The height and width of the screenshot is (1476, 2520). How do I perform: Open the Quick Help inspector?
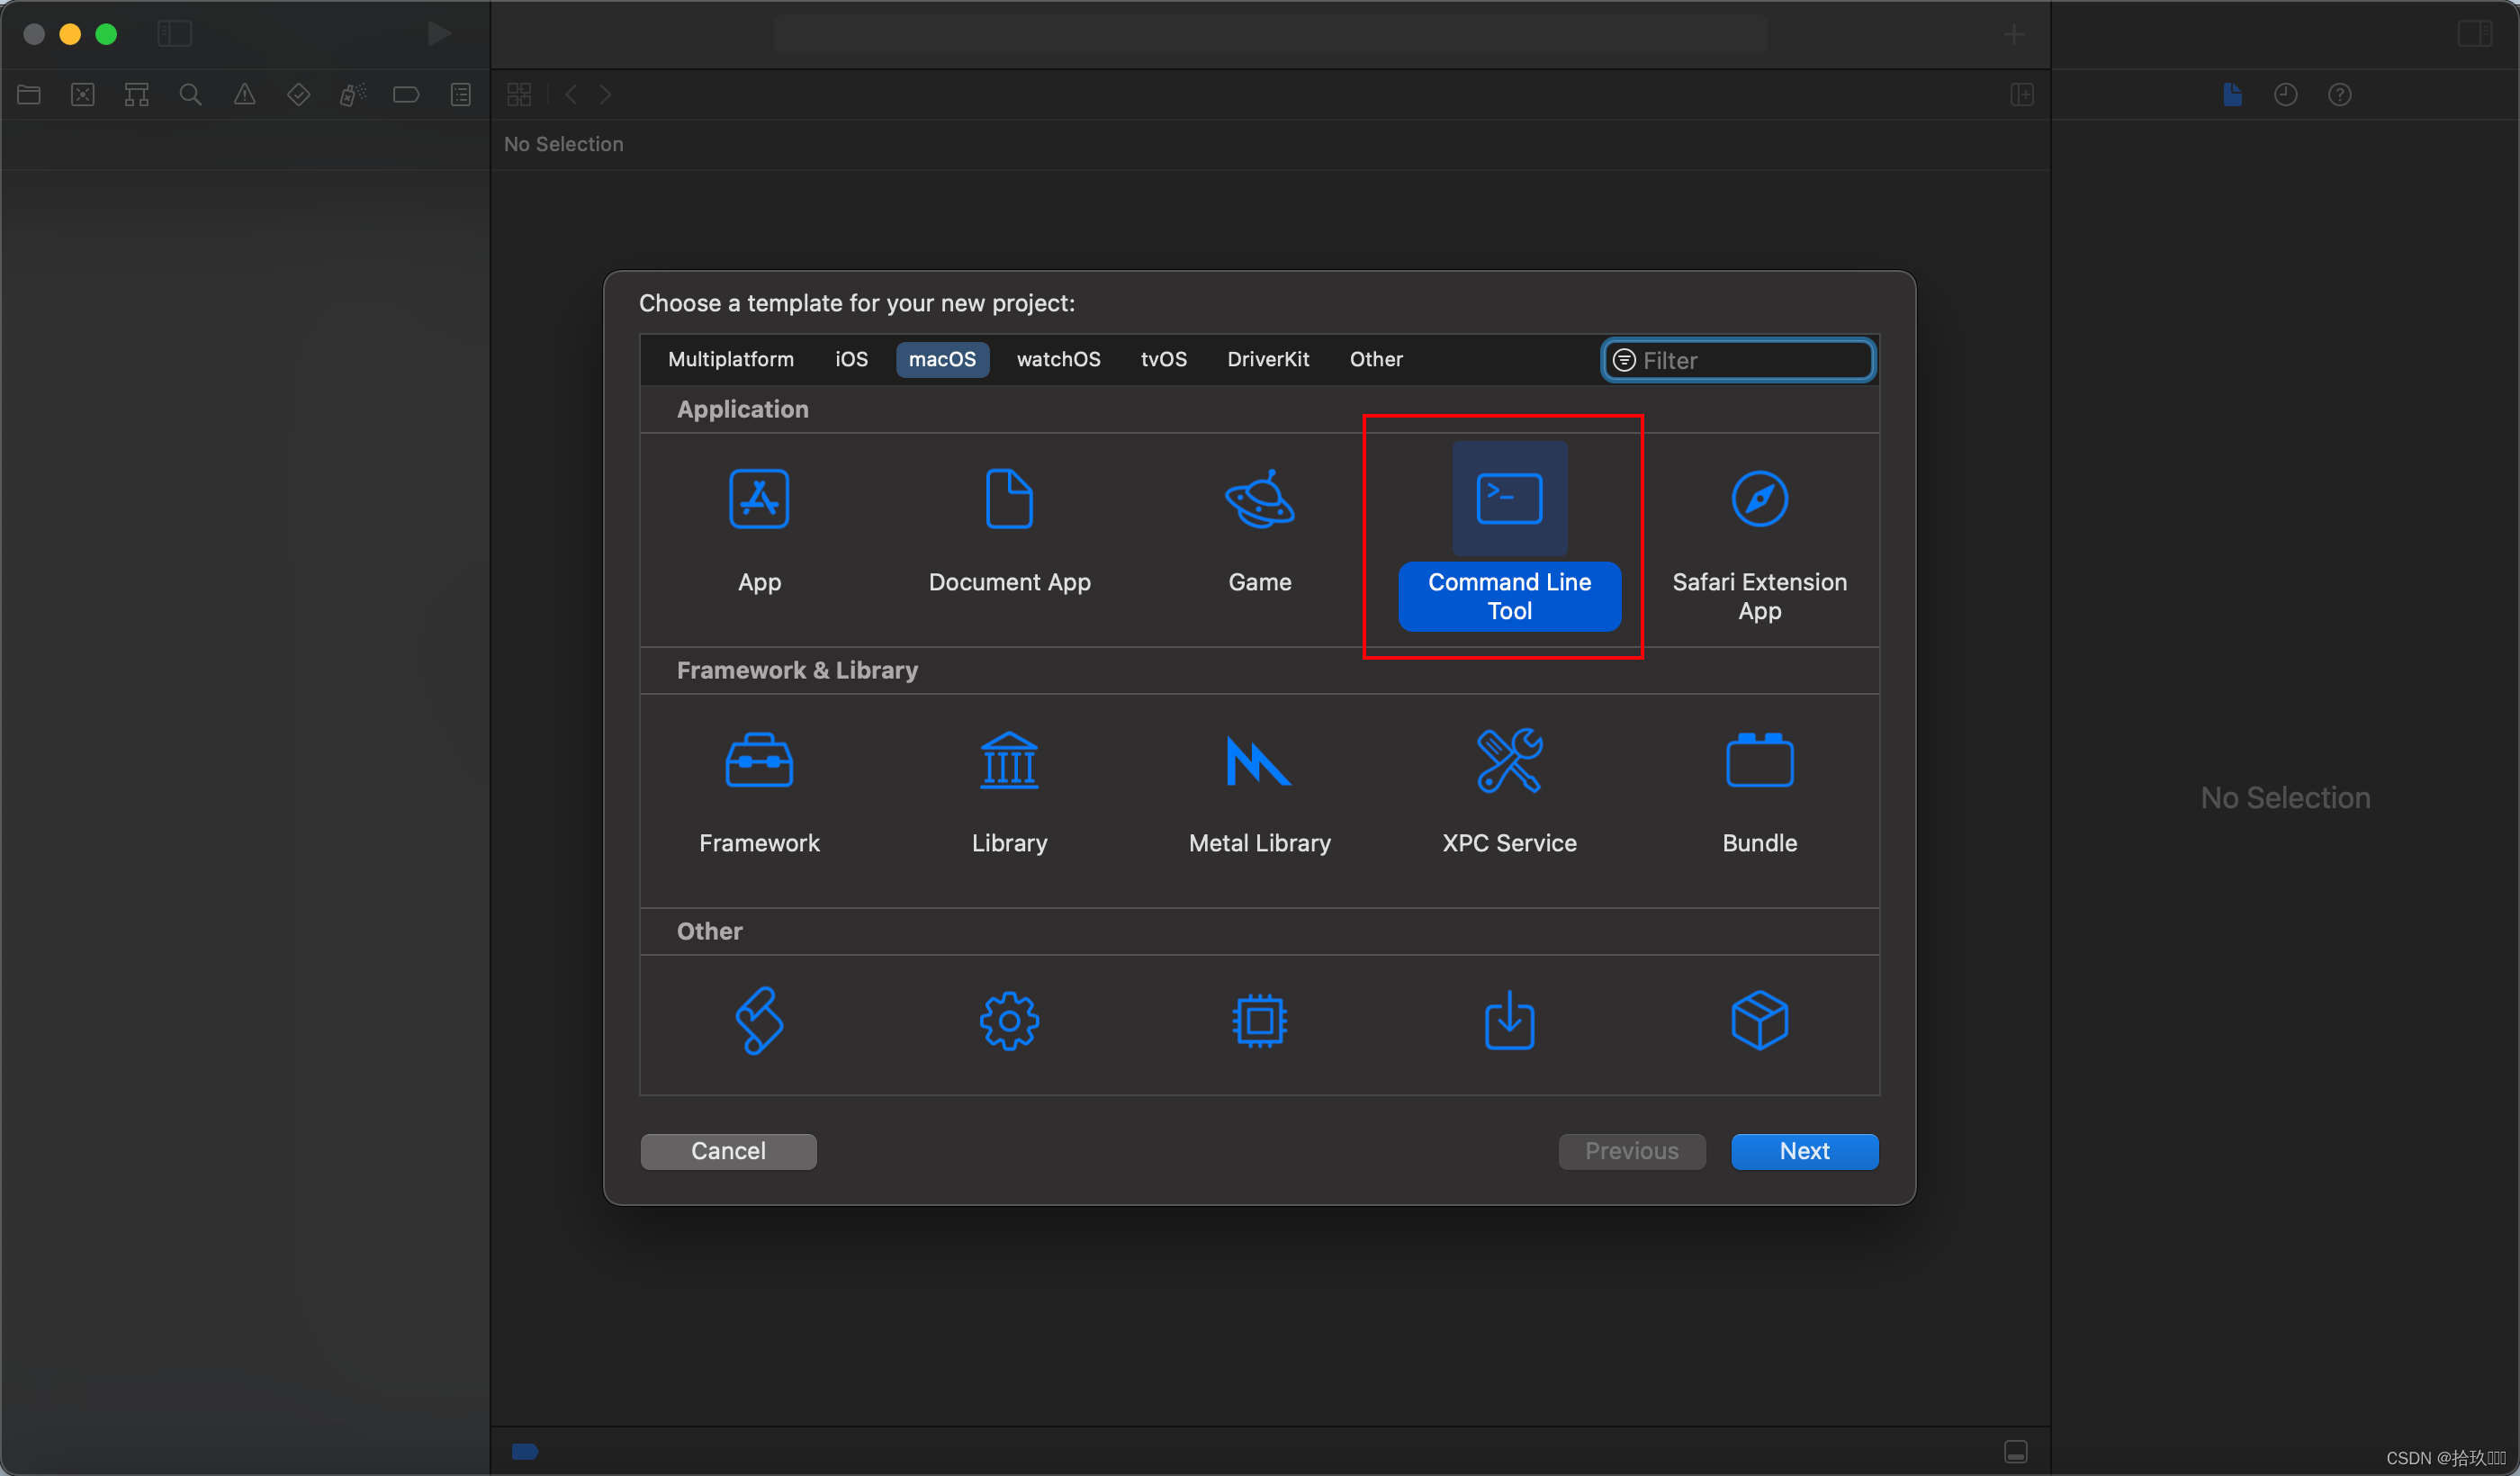pos(2339,95)
